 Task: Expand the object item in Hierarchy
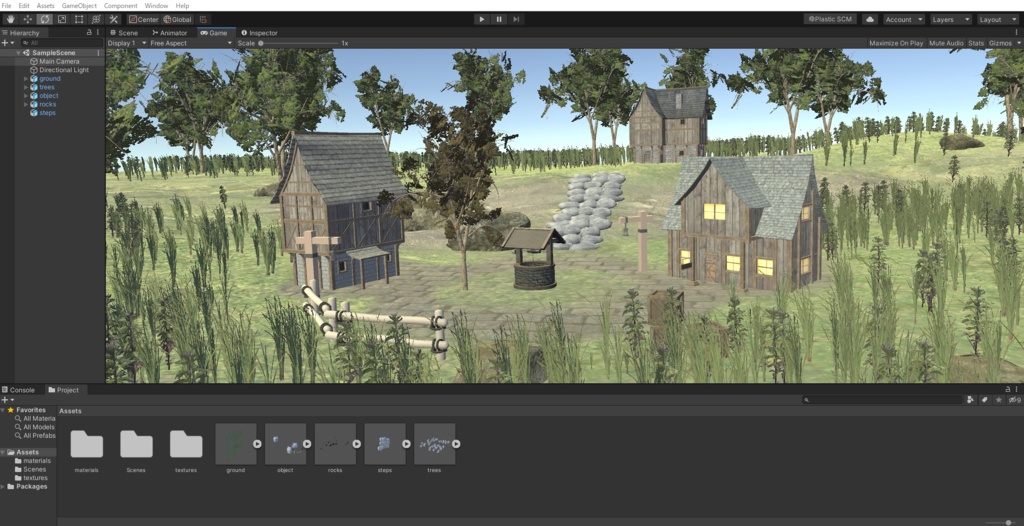click(x=26, y=95)
